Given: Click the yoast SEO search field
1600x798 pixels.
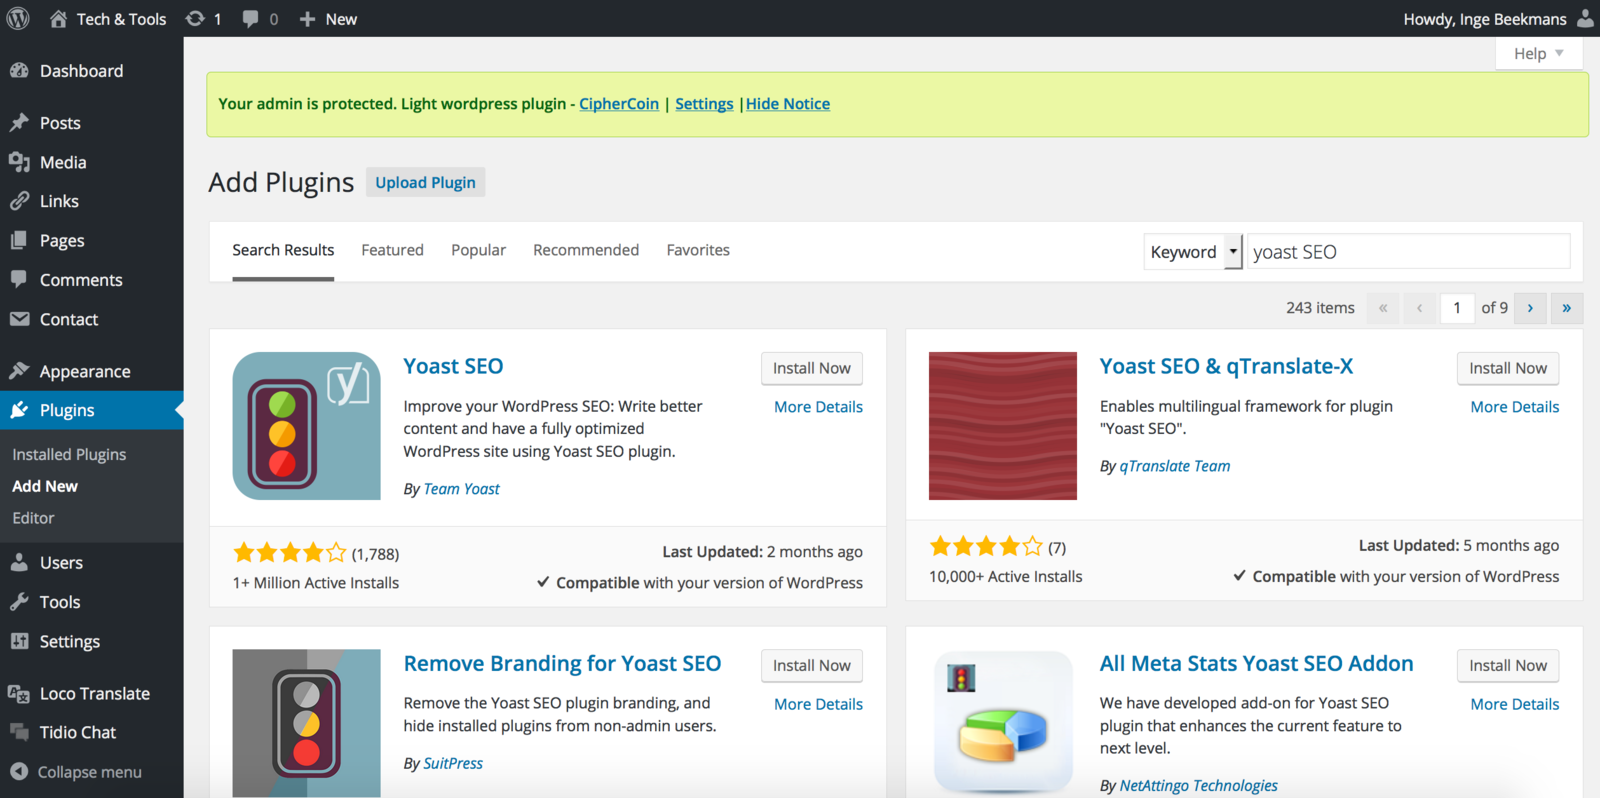Looking at the screenshot, I should click(x=1408, y=252).
